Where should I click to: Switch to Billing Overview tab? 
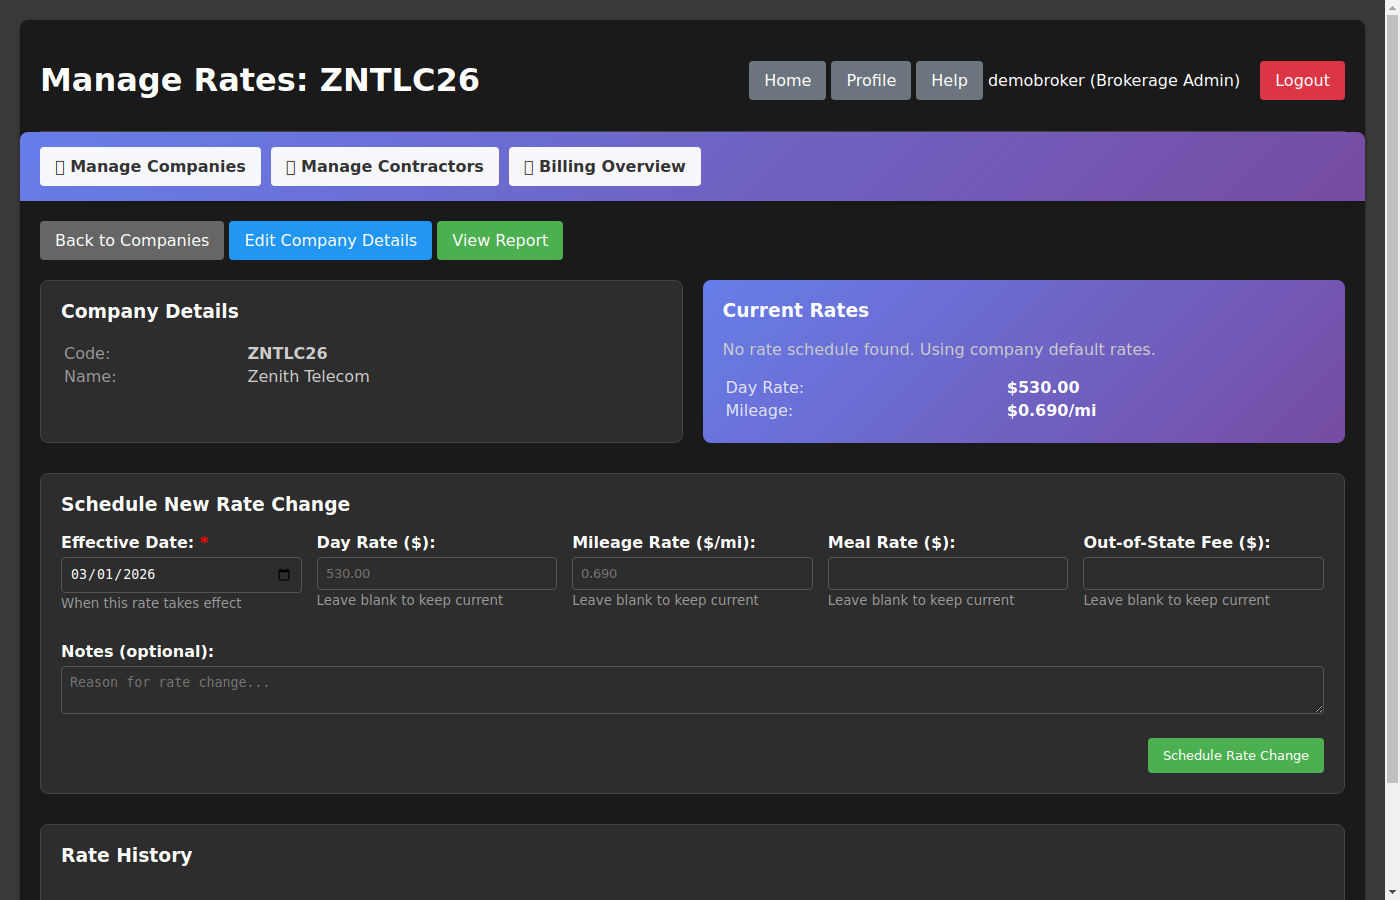604,166
